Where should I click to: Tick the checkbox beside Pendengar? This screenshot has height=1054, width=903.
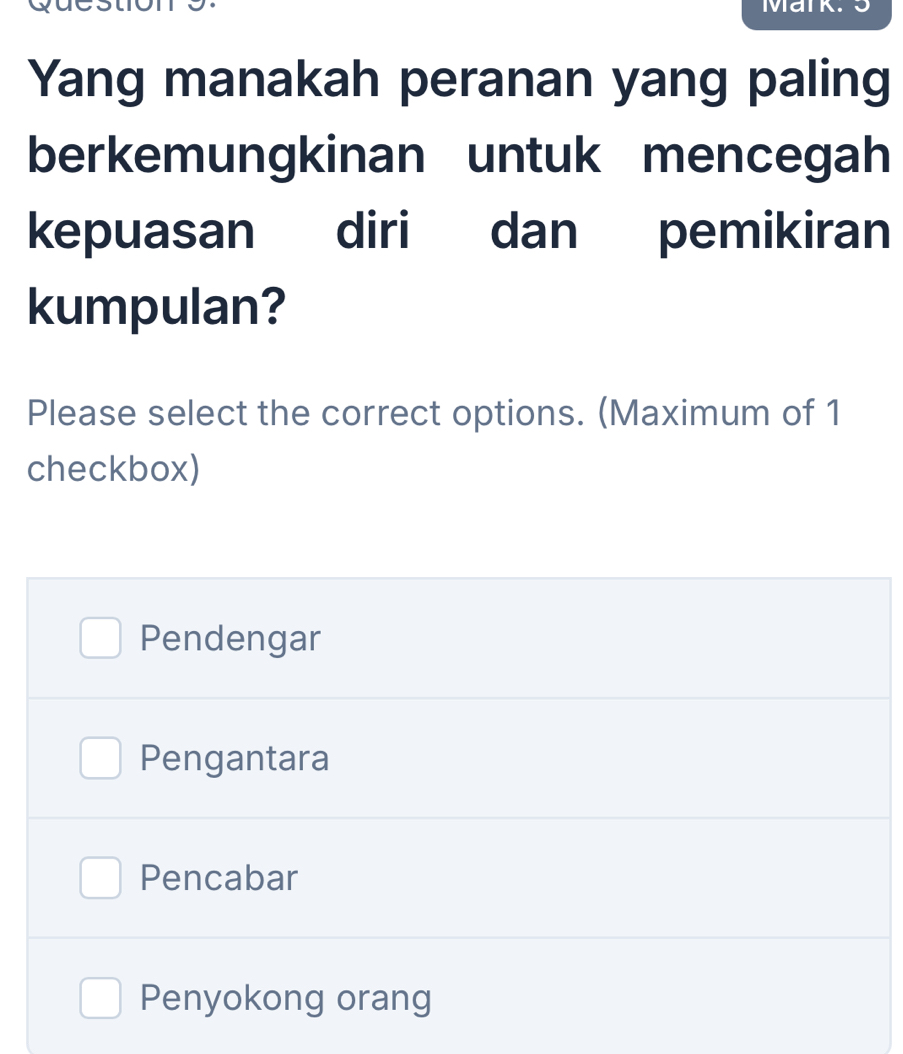tap(100, 638)
